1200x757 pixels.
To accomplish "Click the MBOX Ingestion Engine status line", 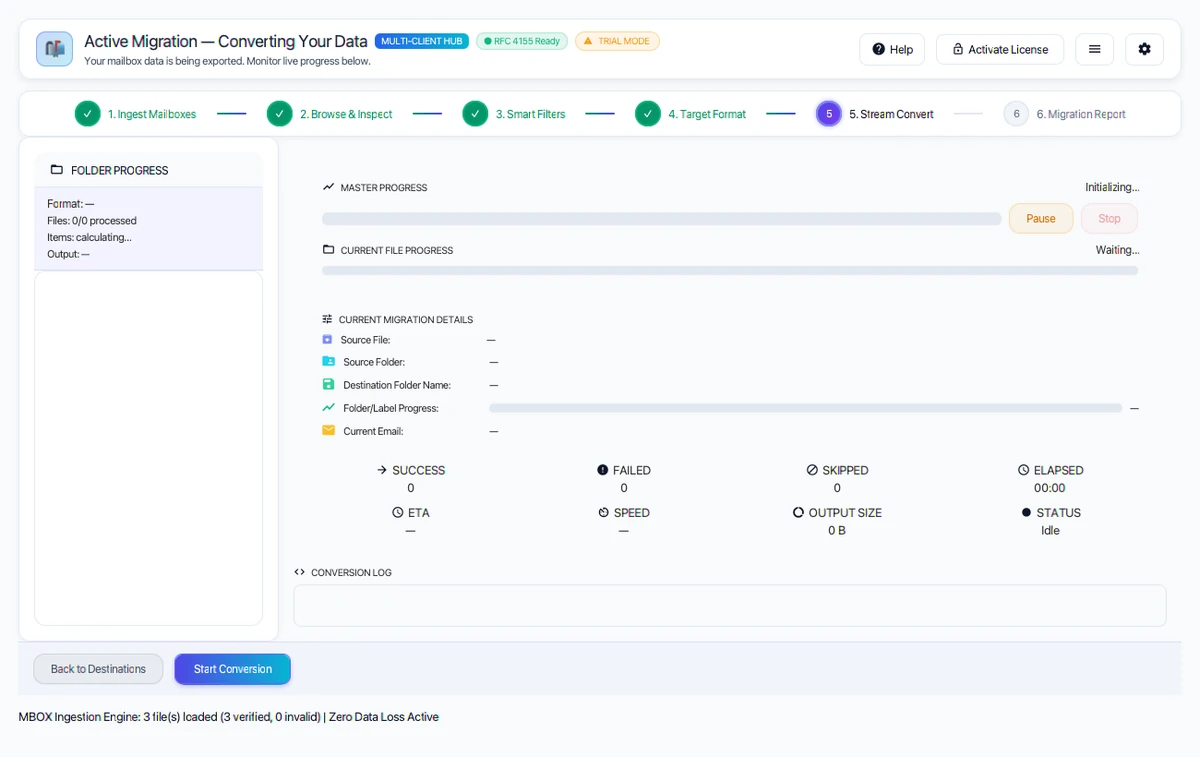I will point(229,717).
